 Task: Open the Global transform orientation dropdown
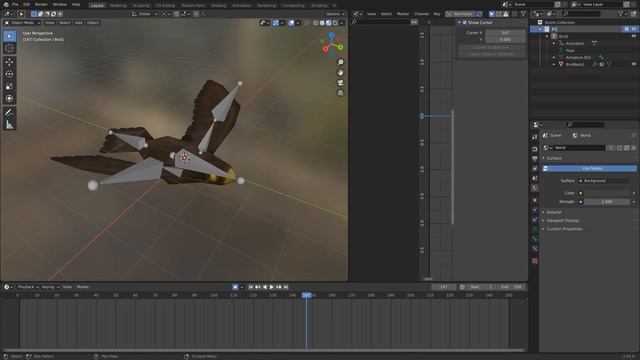click(x=144, y=14)
